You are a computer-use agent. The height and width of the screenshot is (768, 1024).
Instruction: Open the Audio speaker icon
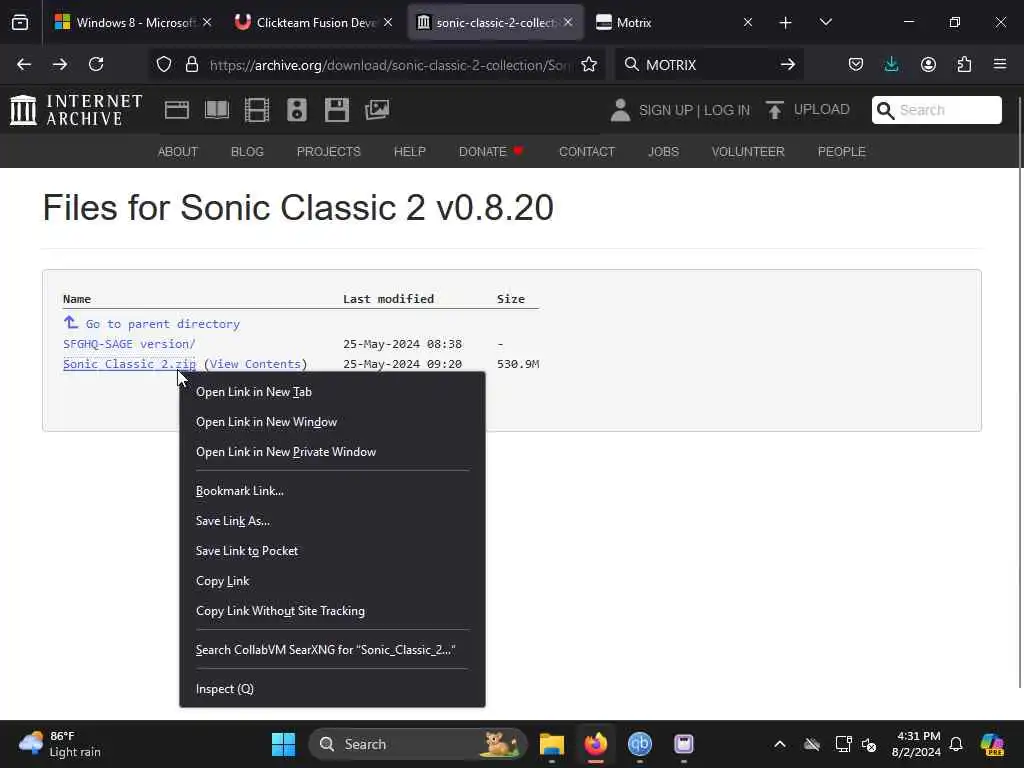296,110
